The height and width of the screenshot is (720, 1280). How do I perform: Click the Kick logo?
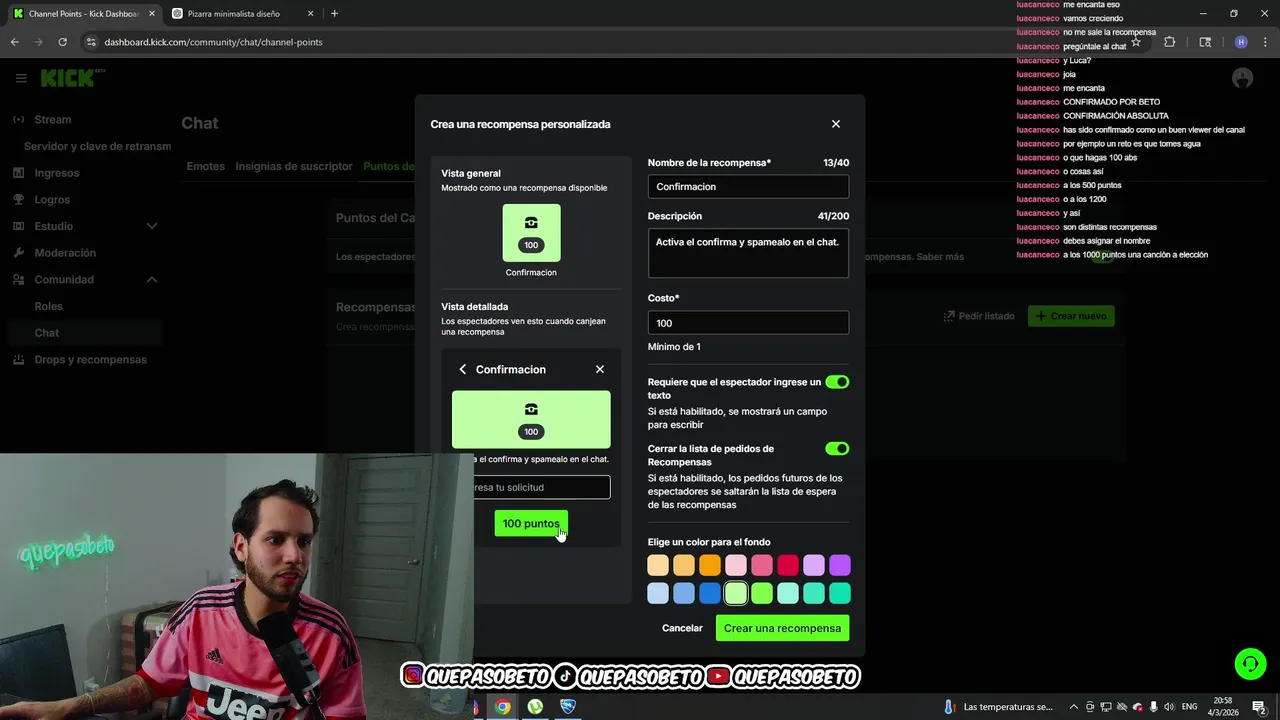click(x=72, y=78)
